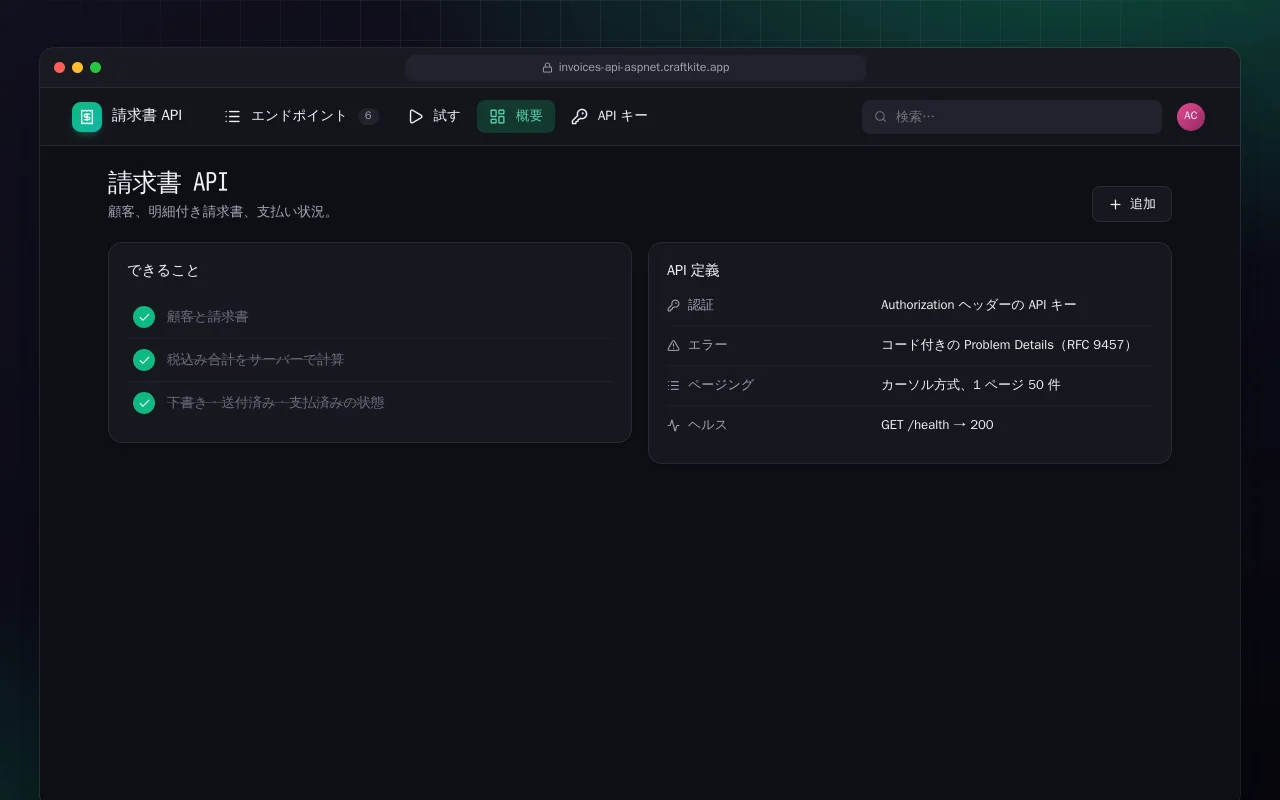This screenshot has height=800, width=1280.
Task: Click the 'GET /health → 200' value
Action: 937,425
